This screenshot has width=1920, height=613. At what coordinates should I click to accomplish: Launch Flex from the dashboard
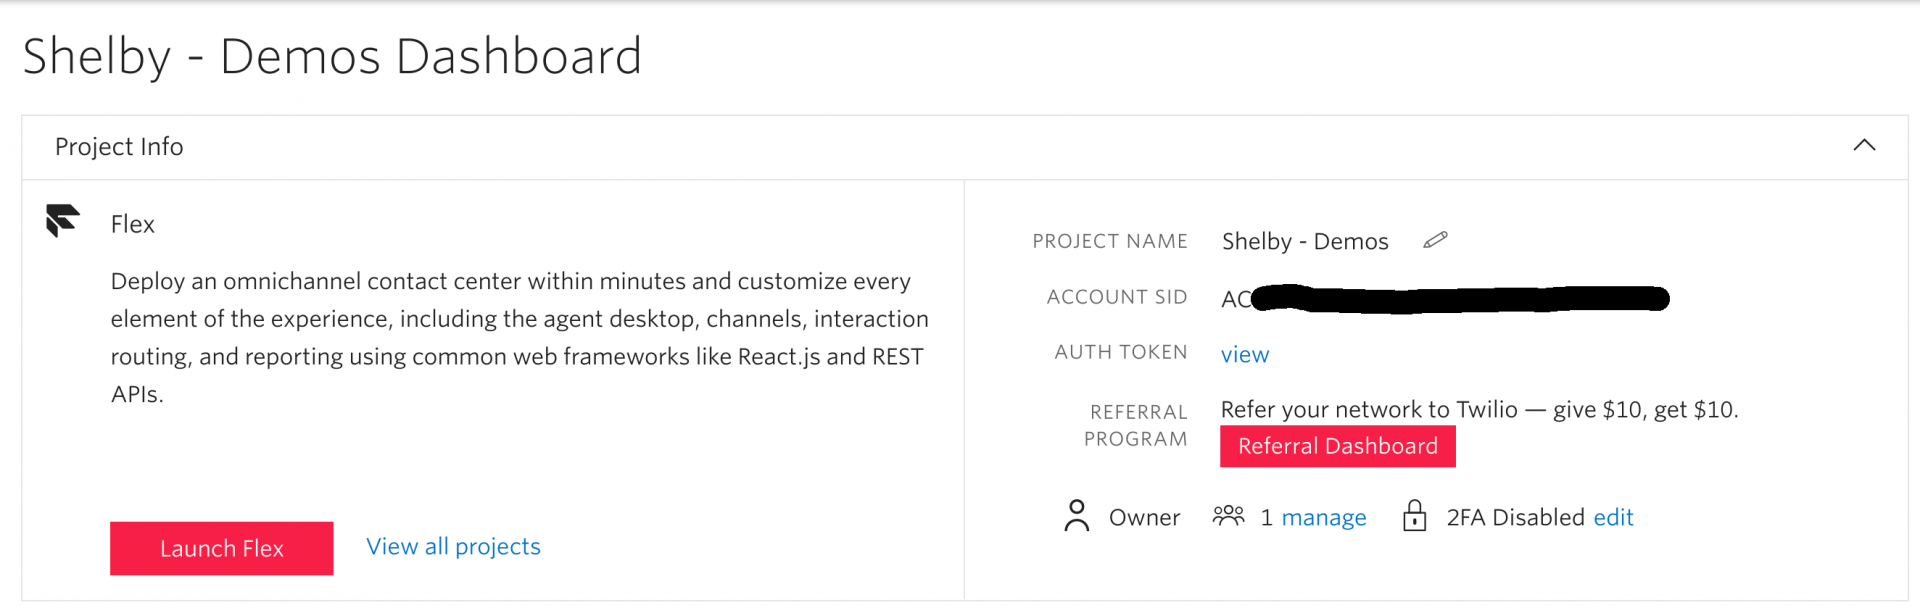click(221, 548)
